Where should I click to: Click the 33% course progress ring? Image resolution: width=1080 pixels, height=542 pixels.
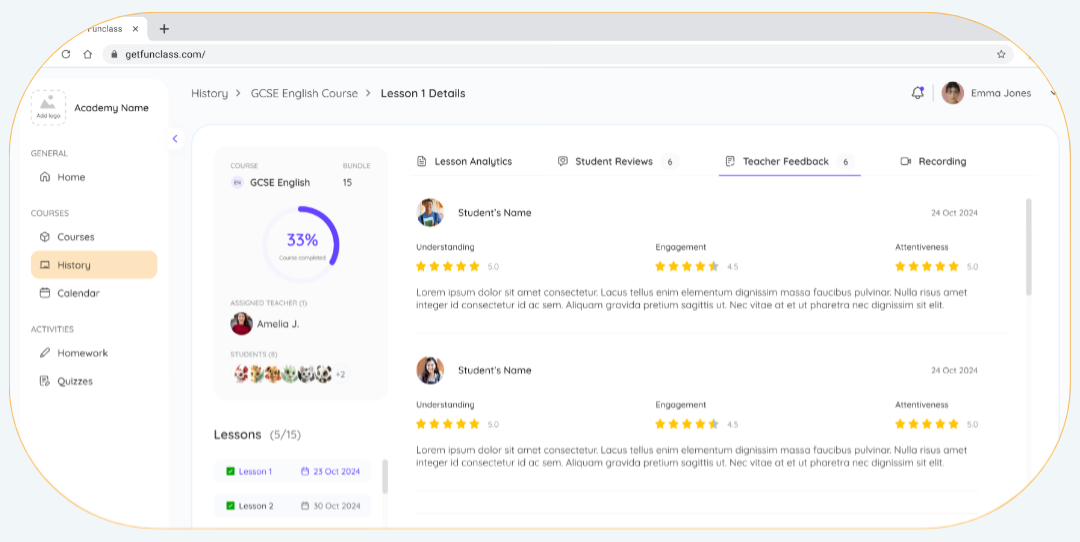(x=302, y=244)
